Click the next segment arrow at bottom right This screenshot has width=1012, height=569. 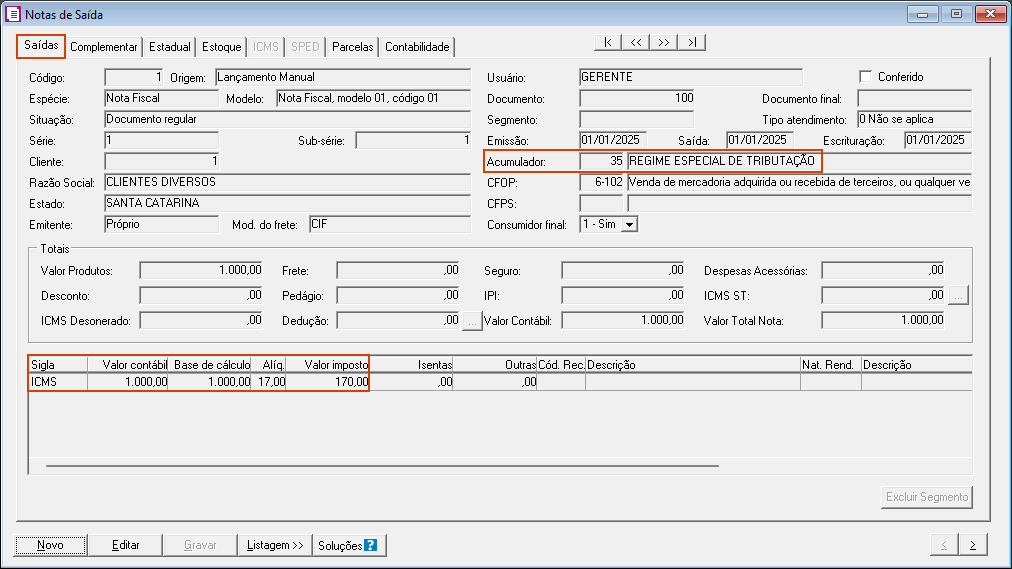coord(972,545)
